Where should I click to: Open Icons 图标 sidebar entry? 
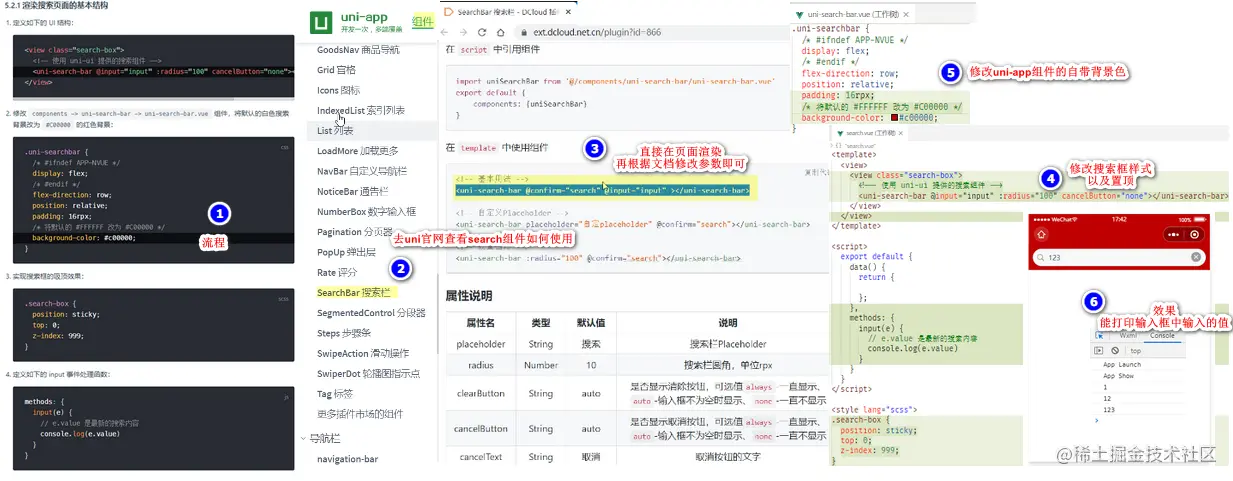point(338,90)
